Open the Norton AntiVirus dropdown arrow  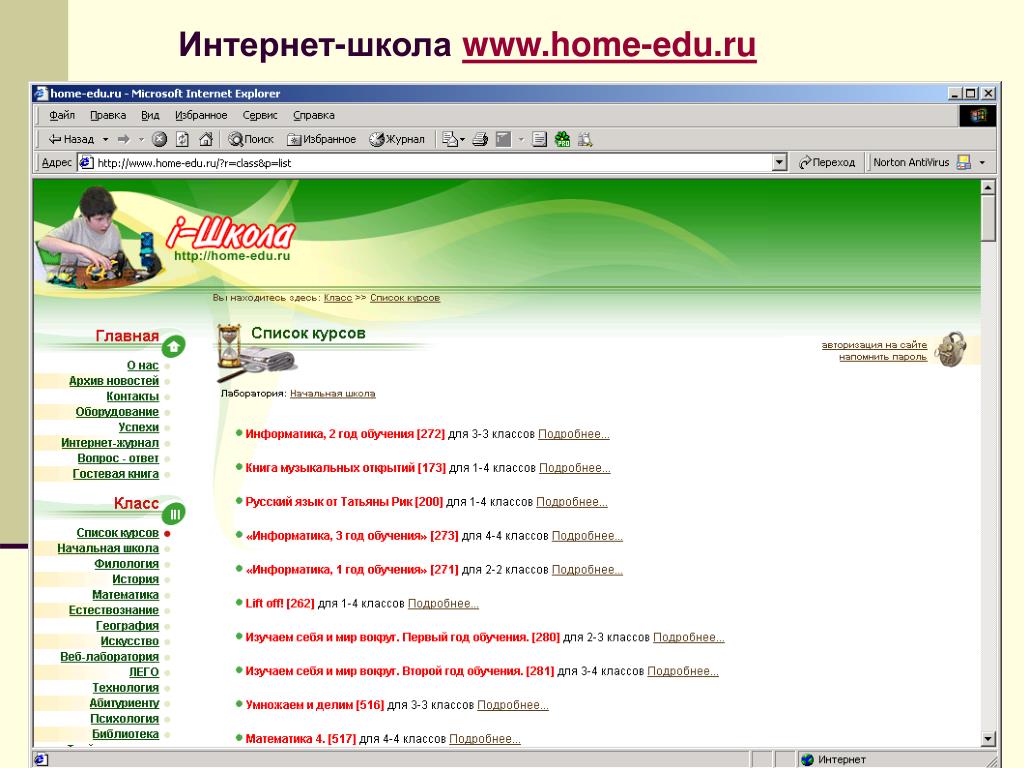point(982,163)
